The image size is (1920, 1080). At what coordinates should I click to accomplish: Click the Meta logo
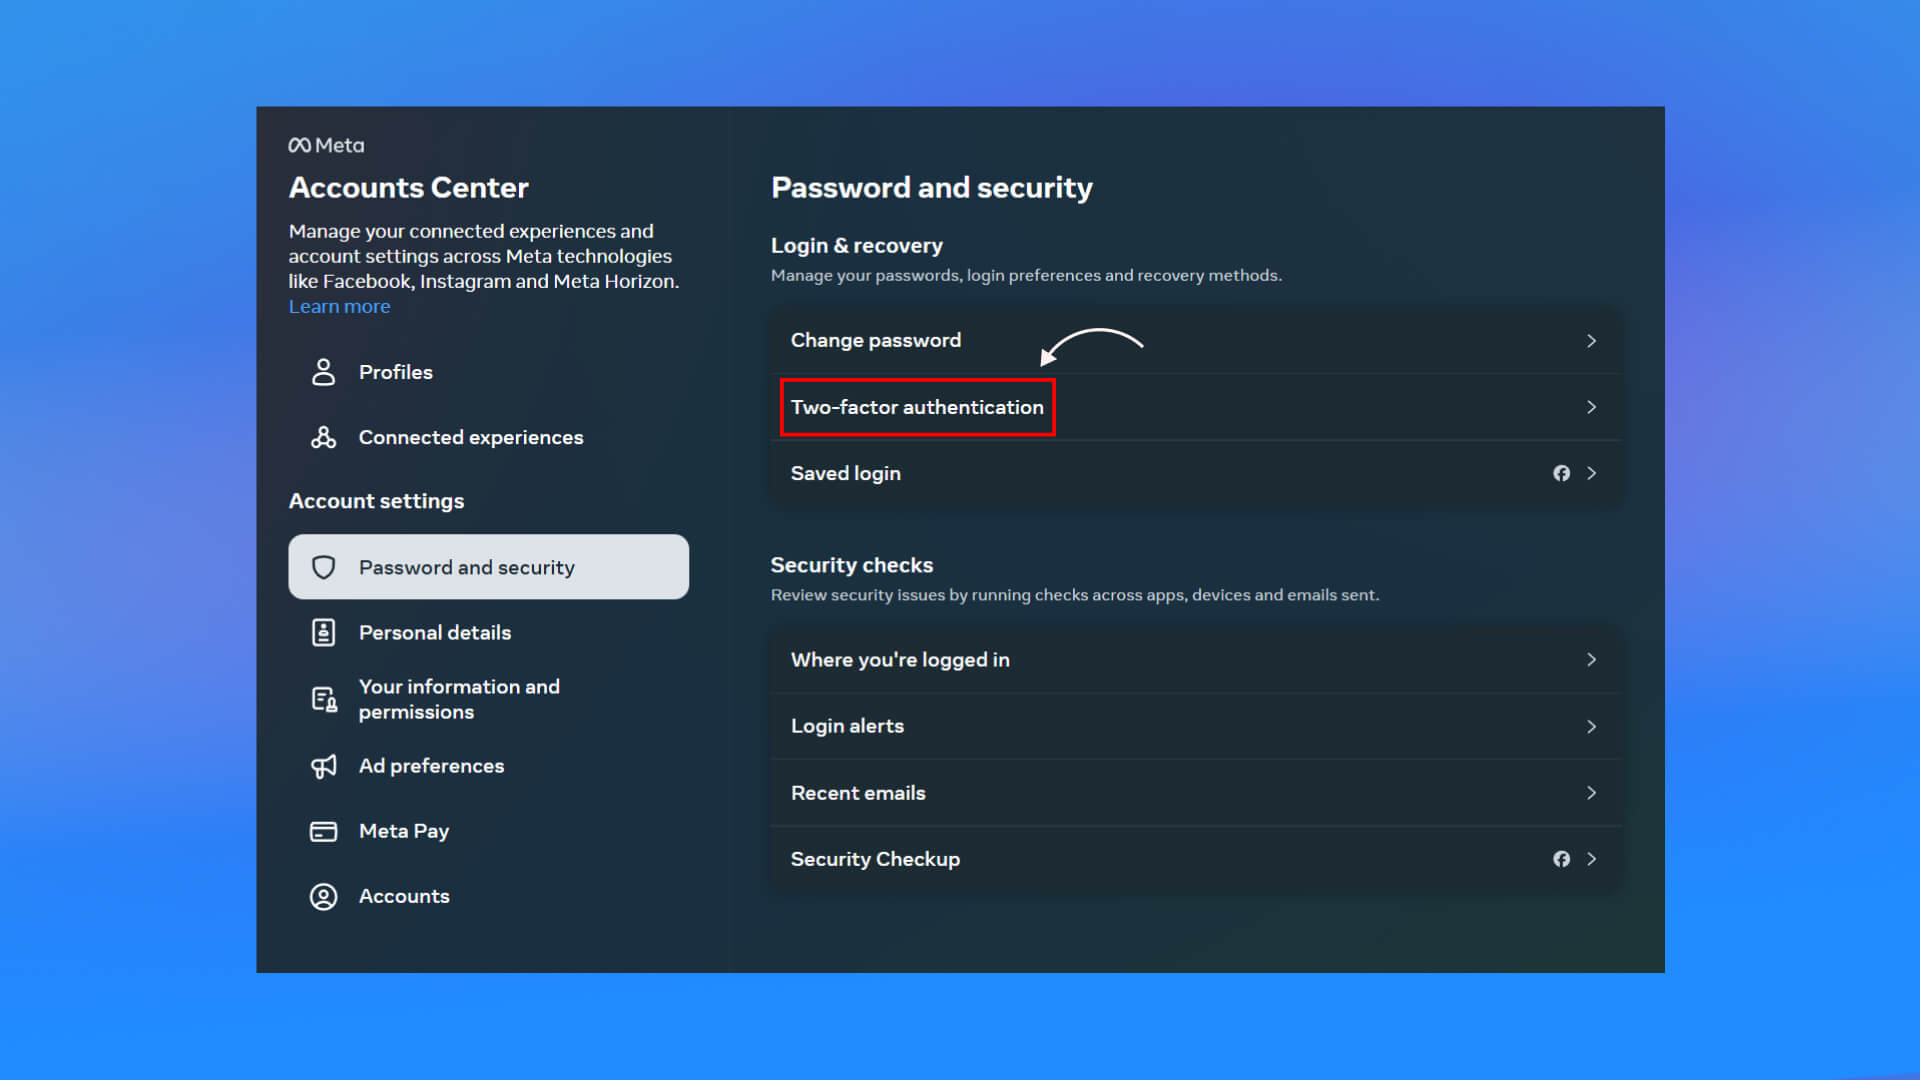(326, 145)
